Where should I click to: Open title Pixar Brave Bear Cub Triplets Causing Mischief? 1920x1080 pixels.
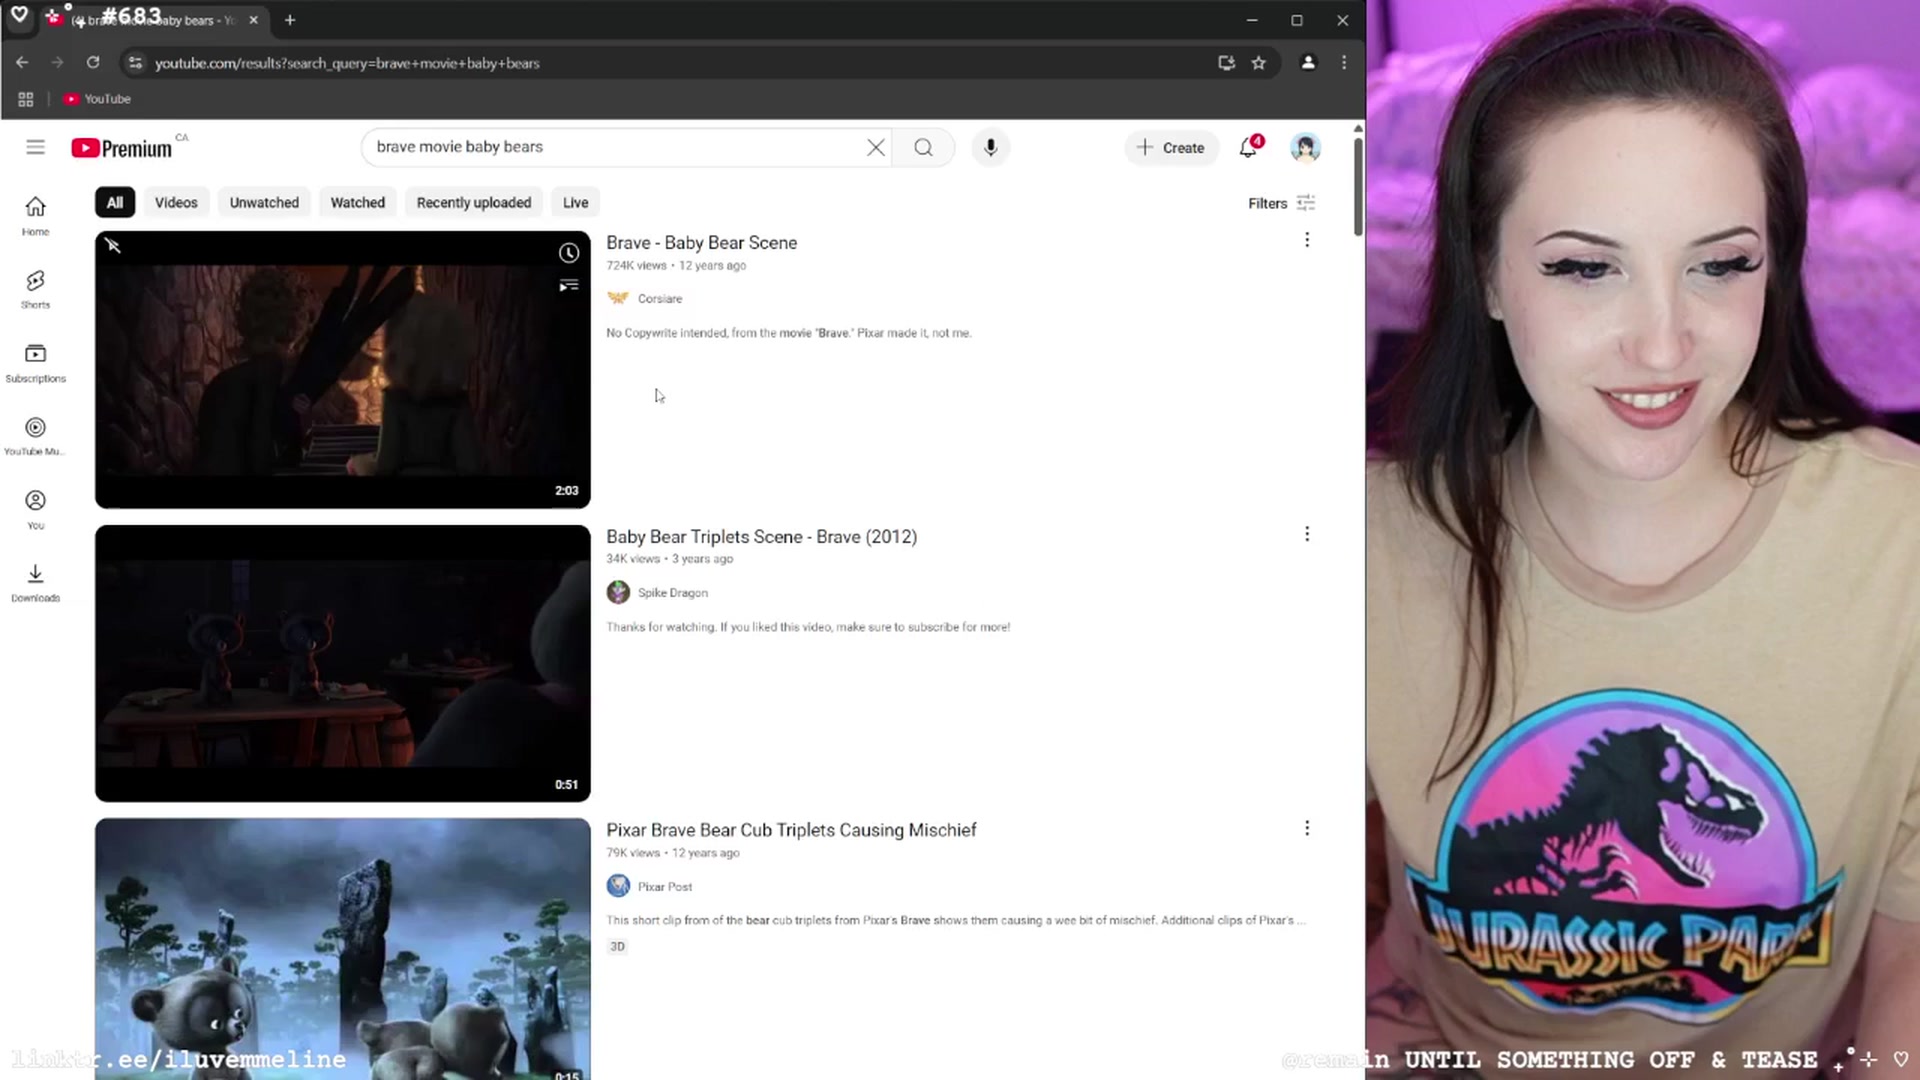[791, 830]
